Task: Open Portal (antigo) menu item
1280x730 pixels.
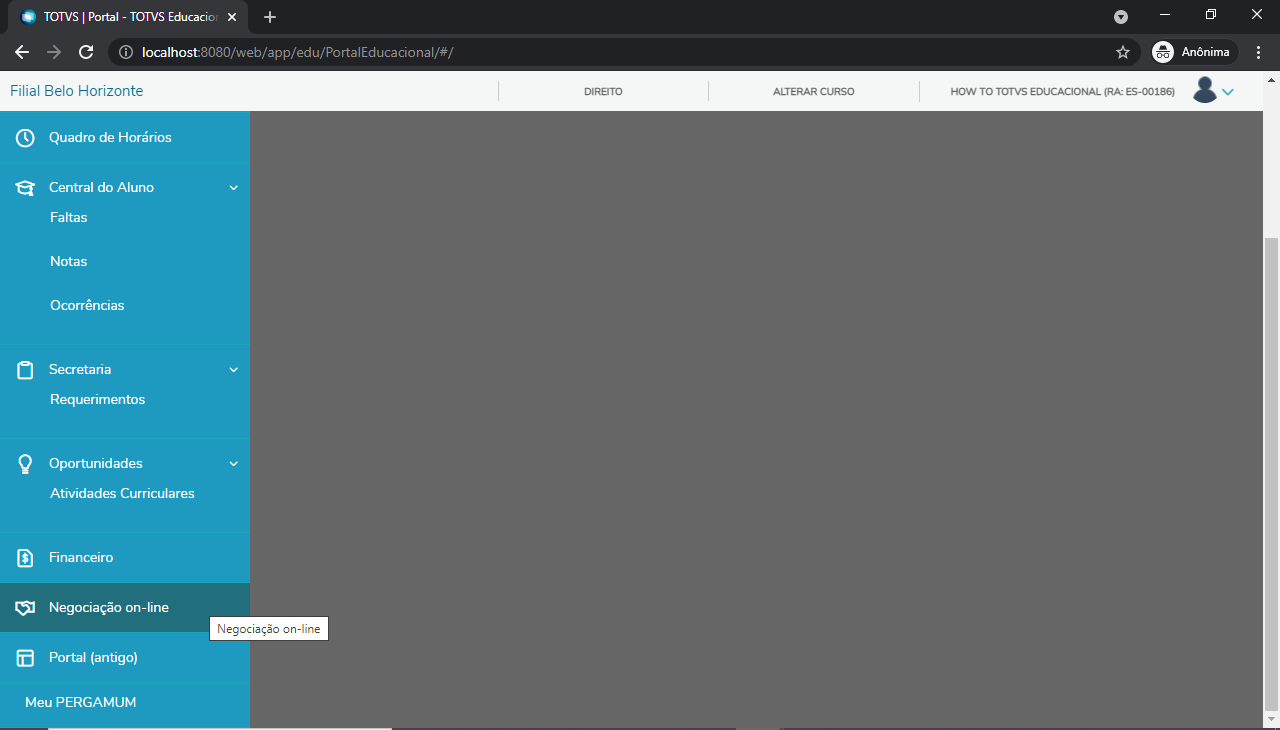Action: coord(125,658)
